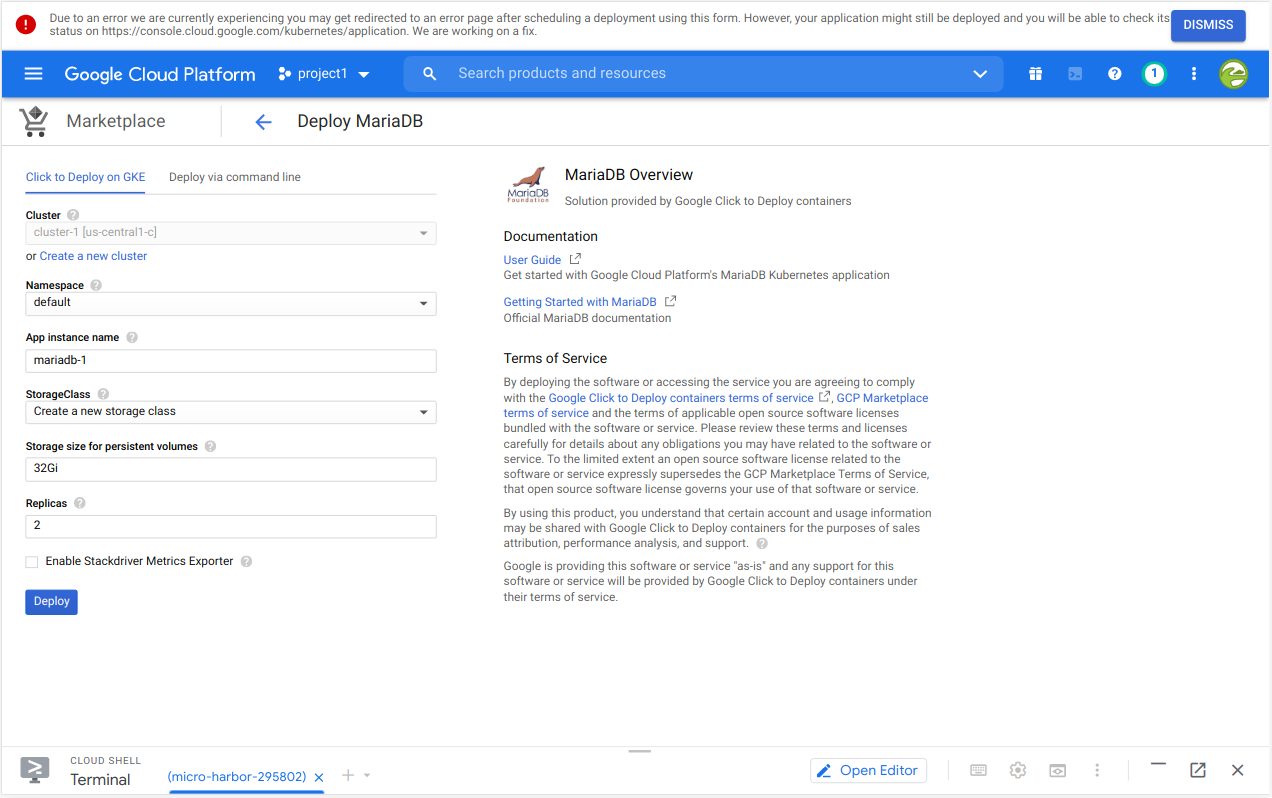Toggle Cloud Shell on-screen keyboard icon
The height and width of the screenshot is (798, 1272).
tap(979, 770)
